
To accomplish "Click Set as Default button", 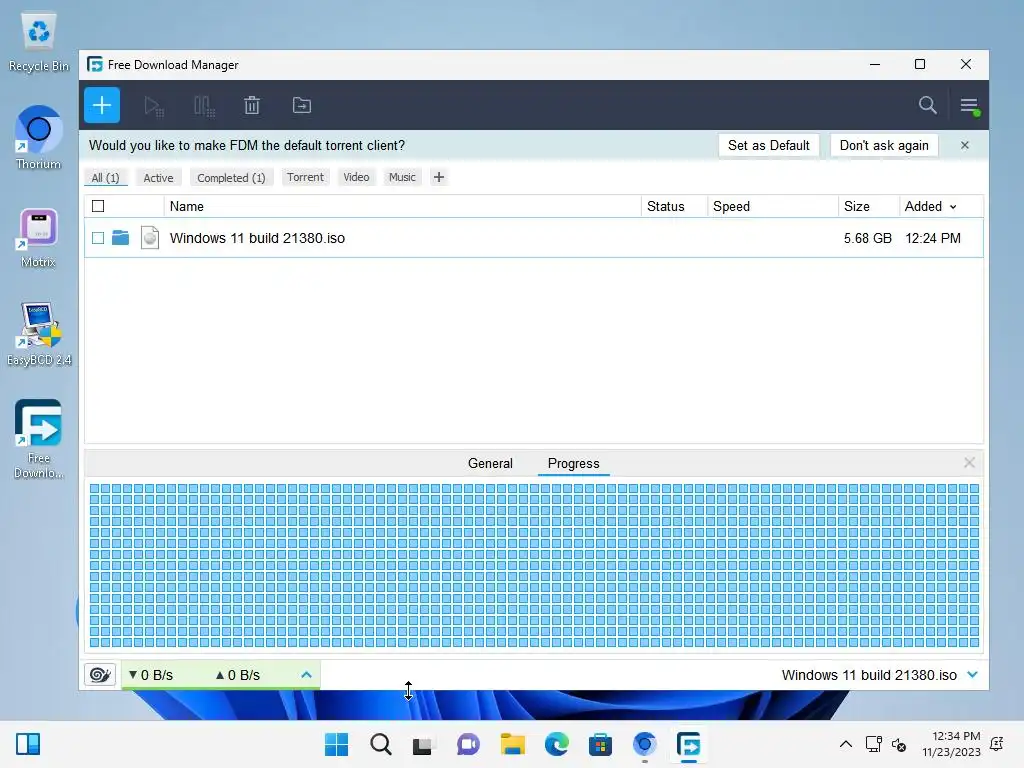I will (769, 146).
